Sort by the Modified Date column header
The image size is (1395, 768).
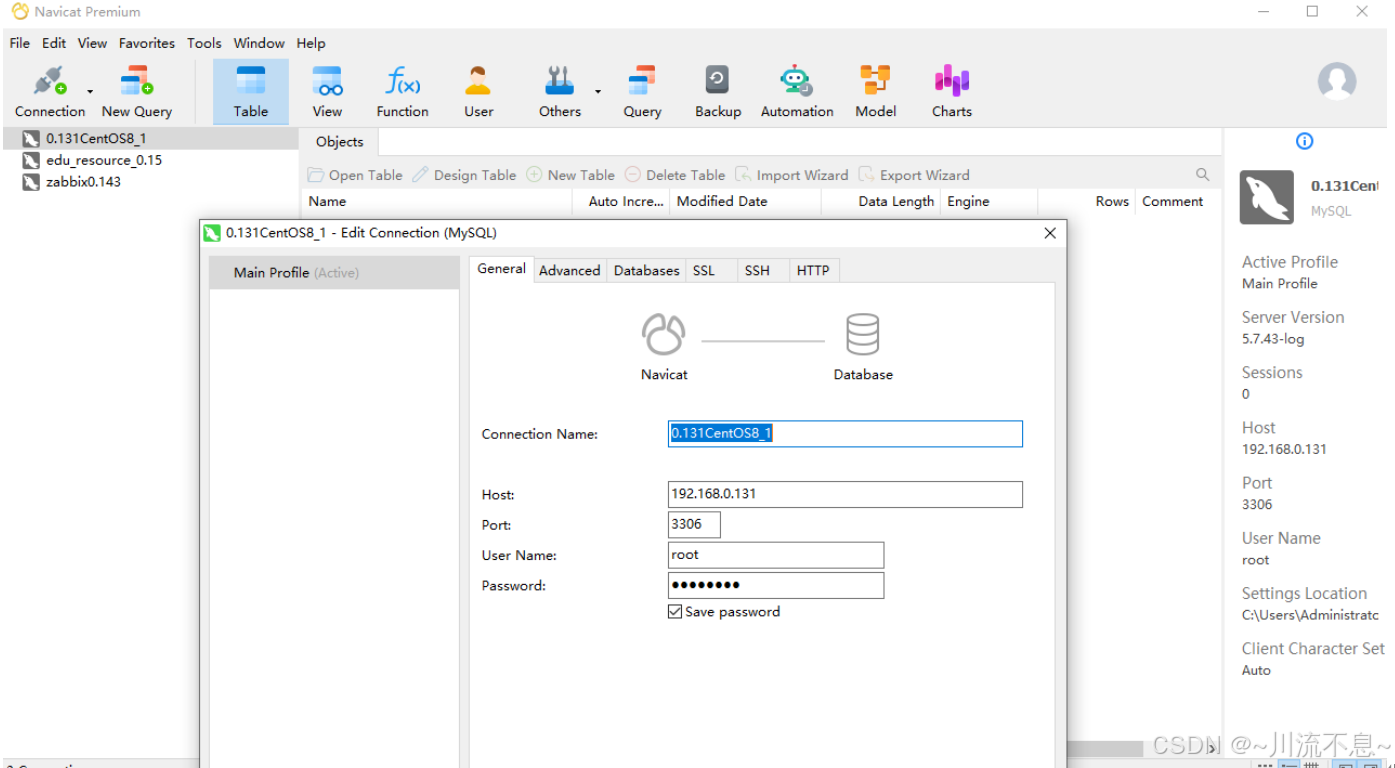(746, 201)
